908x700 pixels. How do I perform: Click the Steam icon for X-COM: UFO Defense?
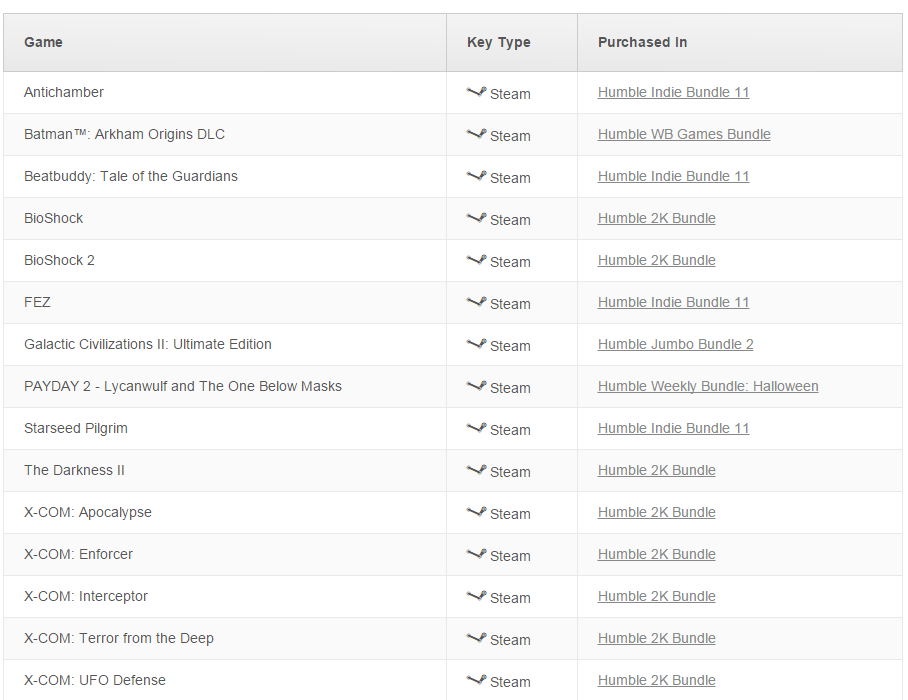pos(476,680)
